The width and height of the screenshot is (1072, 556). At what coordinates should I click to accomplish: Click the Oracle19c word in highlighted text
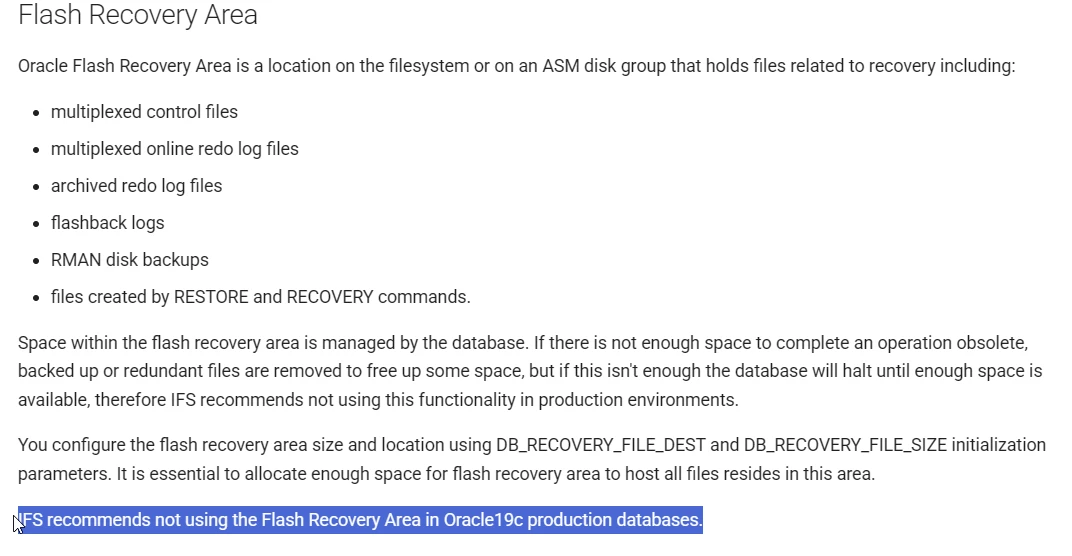click(x=483, y=520)
